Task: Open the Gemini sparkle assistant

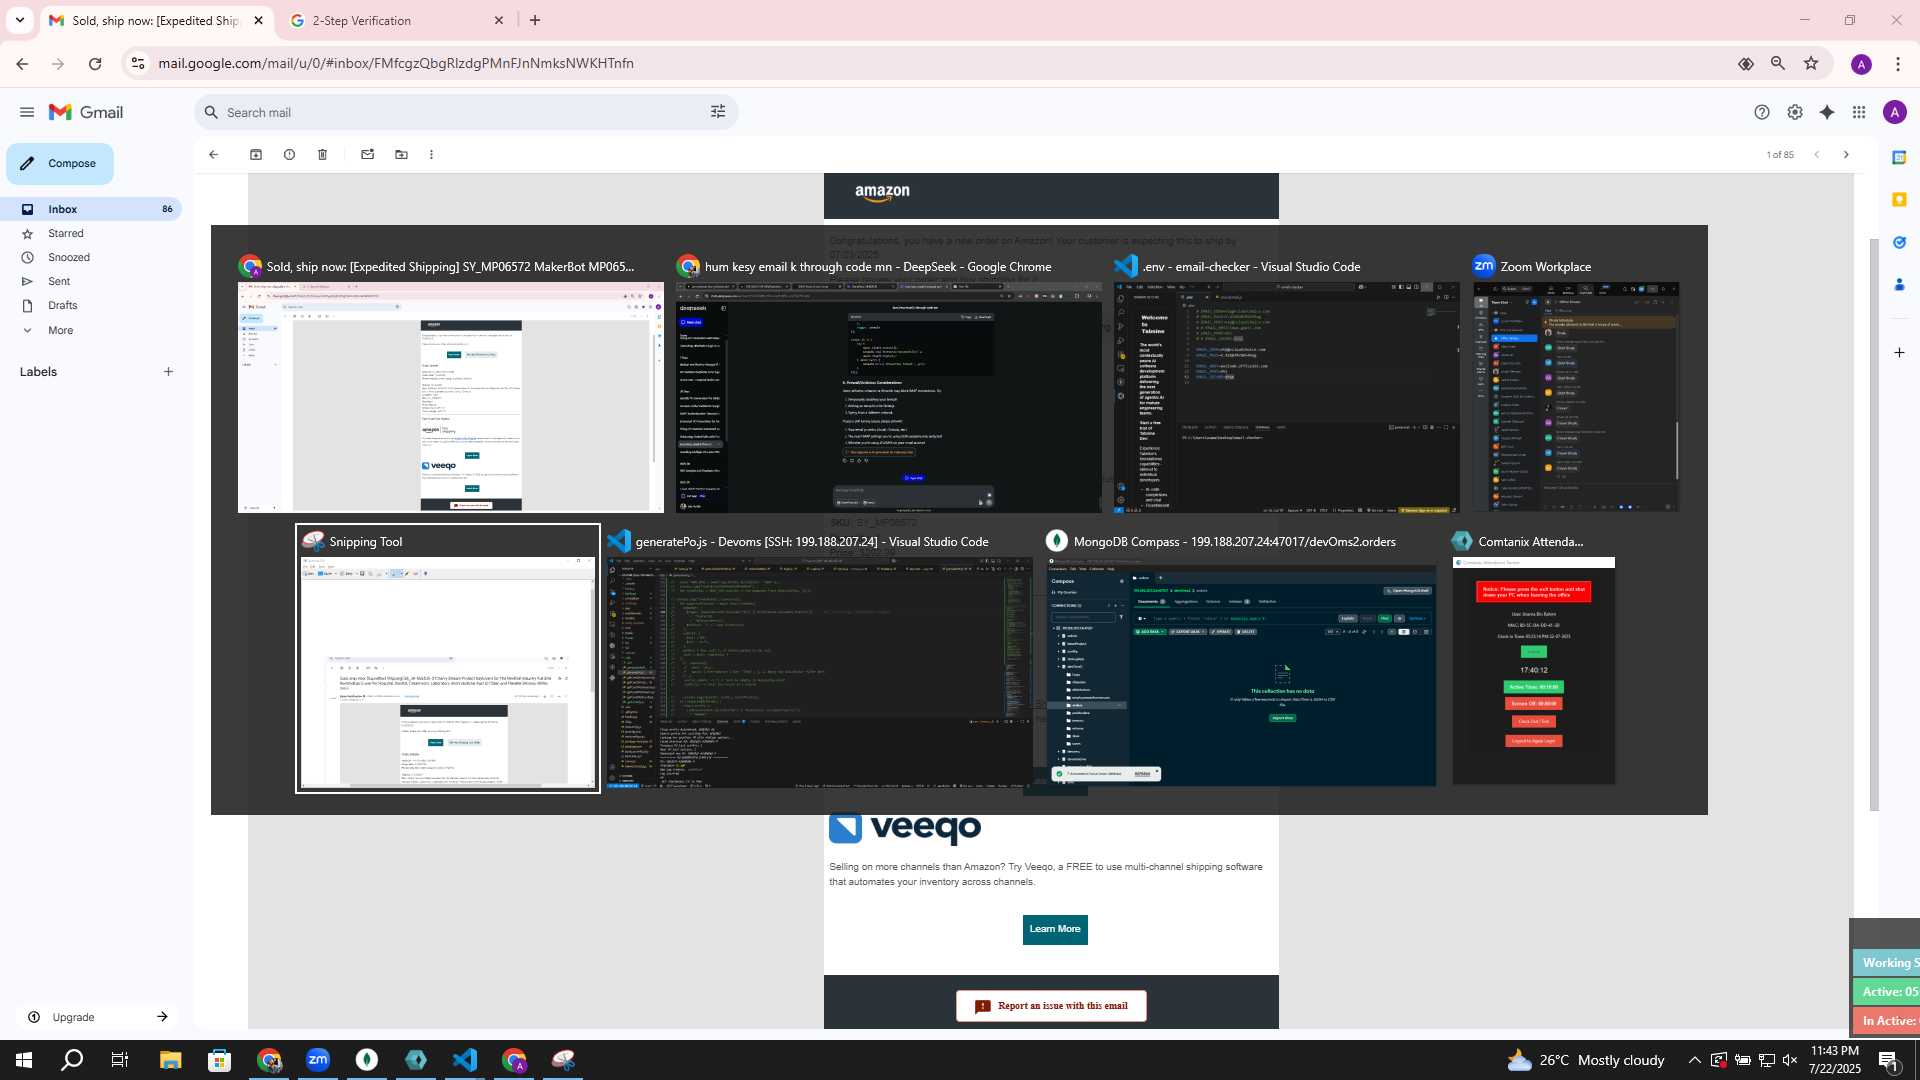Action: [x=1827, y=112]
